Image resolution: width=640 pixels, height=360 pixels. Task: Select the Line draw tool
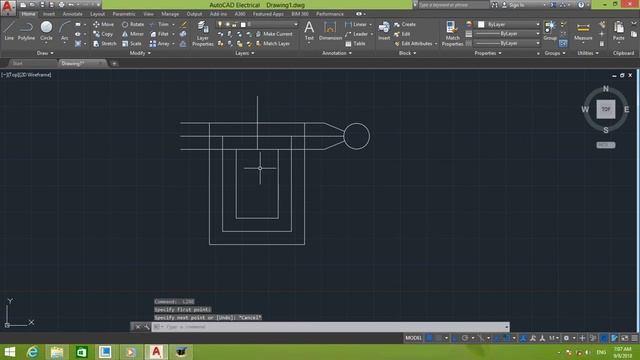[9, 31]
